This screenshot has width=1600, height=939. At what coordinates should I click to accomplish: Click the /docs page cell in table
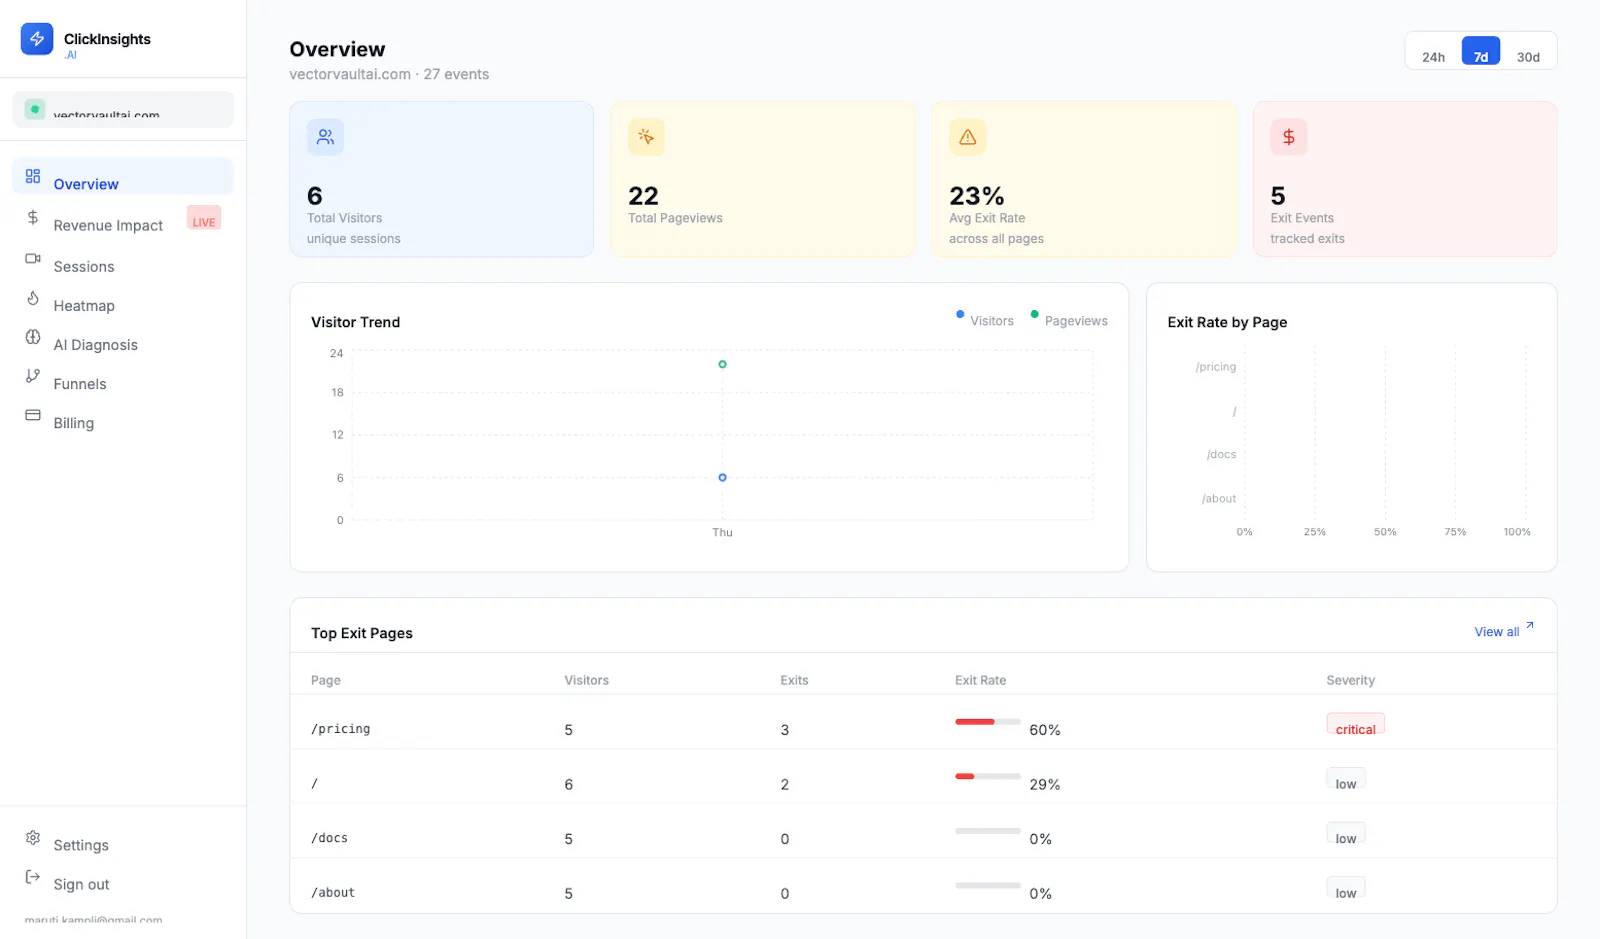coord(330,838)
